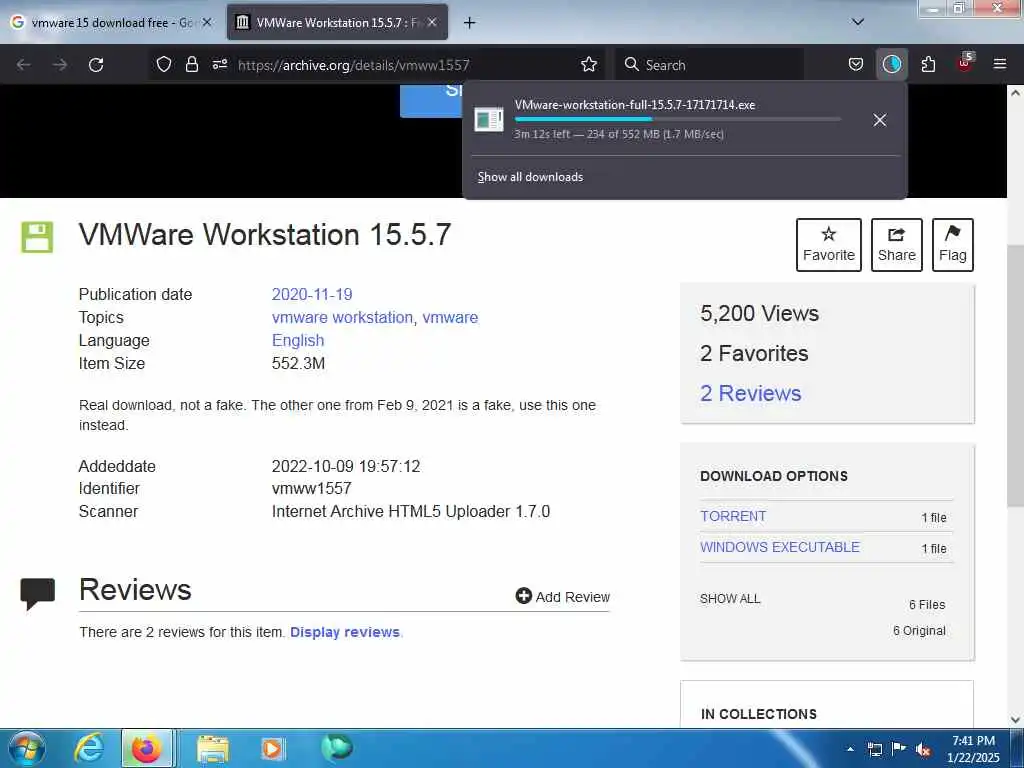The width and height of the screenshot is (1024, 768).
Task: Click SHOW ALL files
Action: point(730,599)
